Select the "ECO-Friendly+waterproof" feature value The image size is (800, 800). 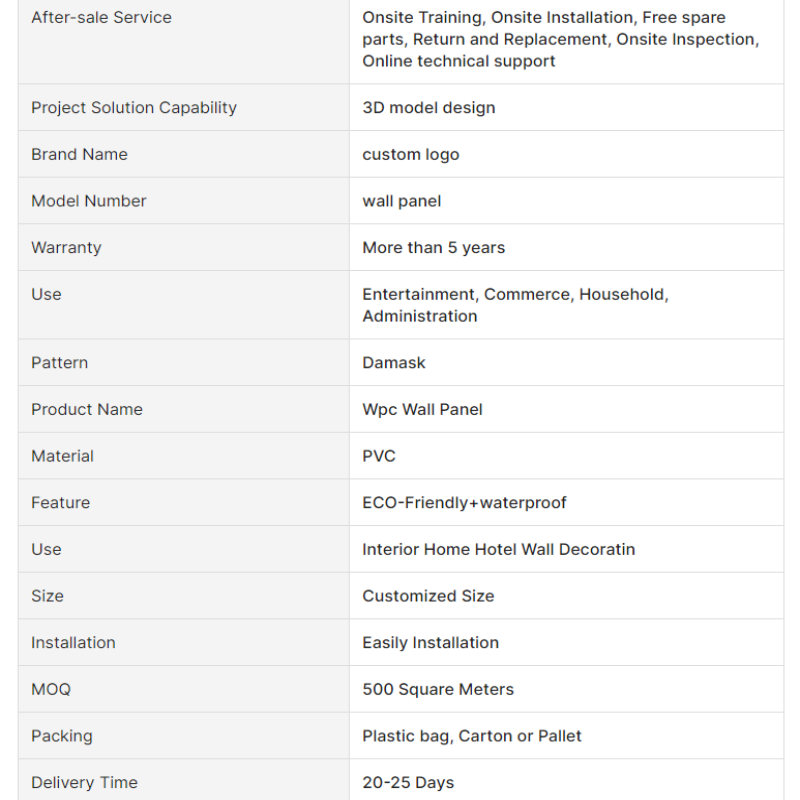464,503
